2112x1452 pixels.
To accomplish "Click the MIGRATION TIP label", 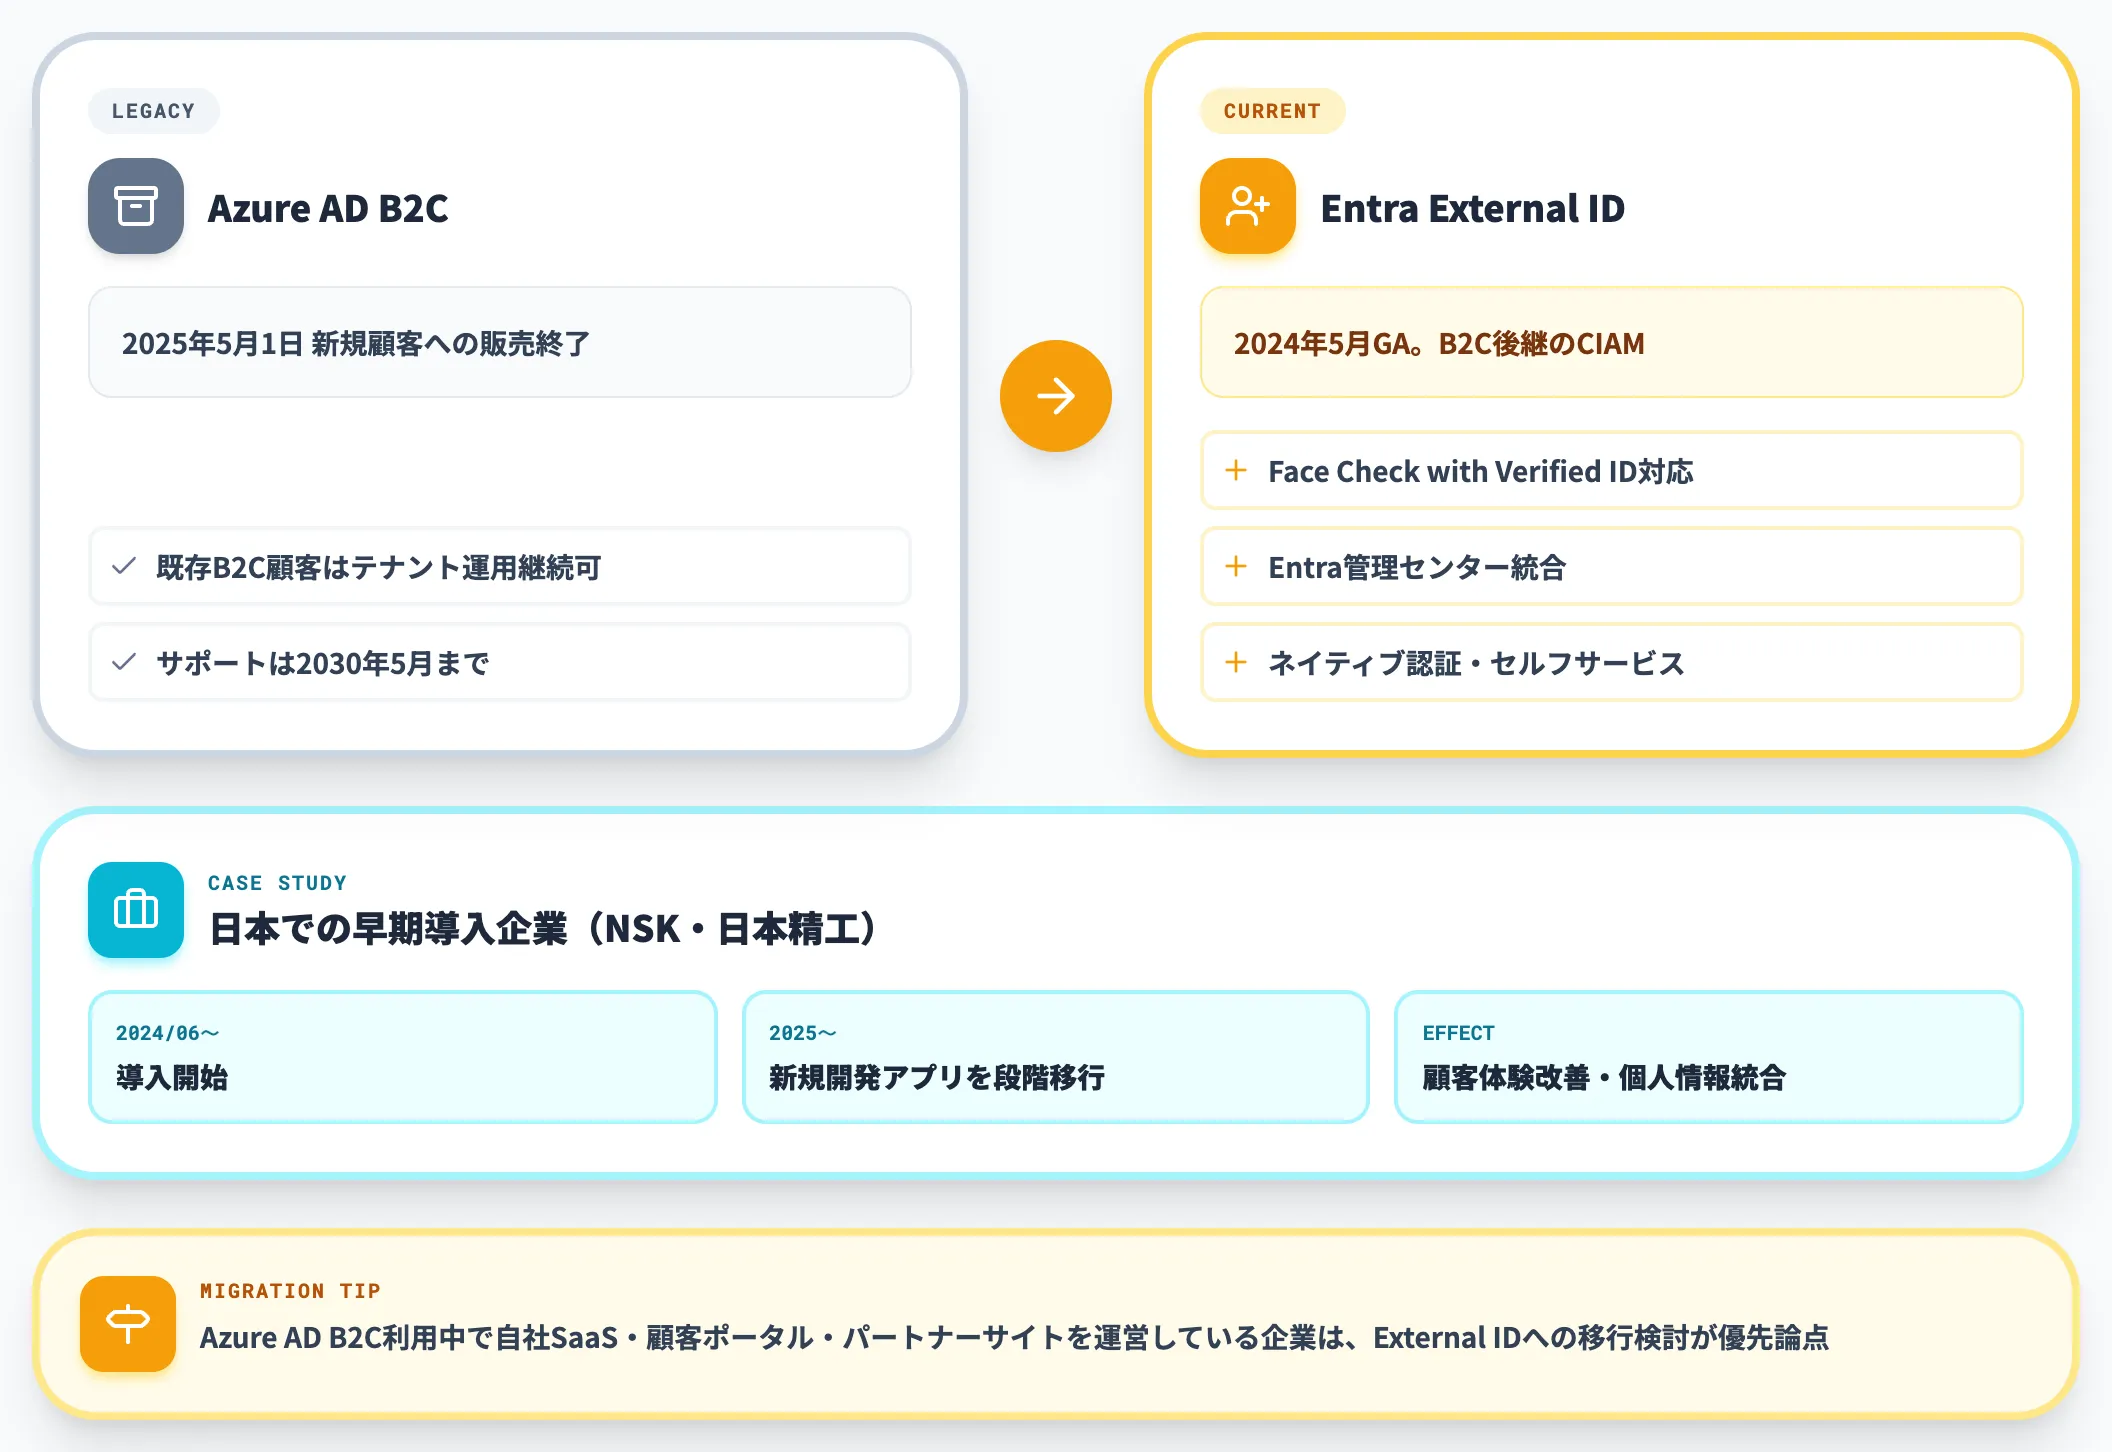I will (290, 1291).
